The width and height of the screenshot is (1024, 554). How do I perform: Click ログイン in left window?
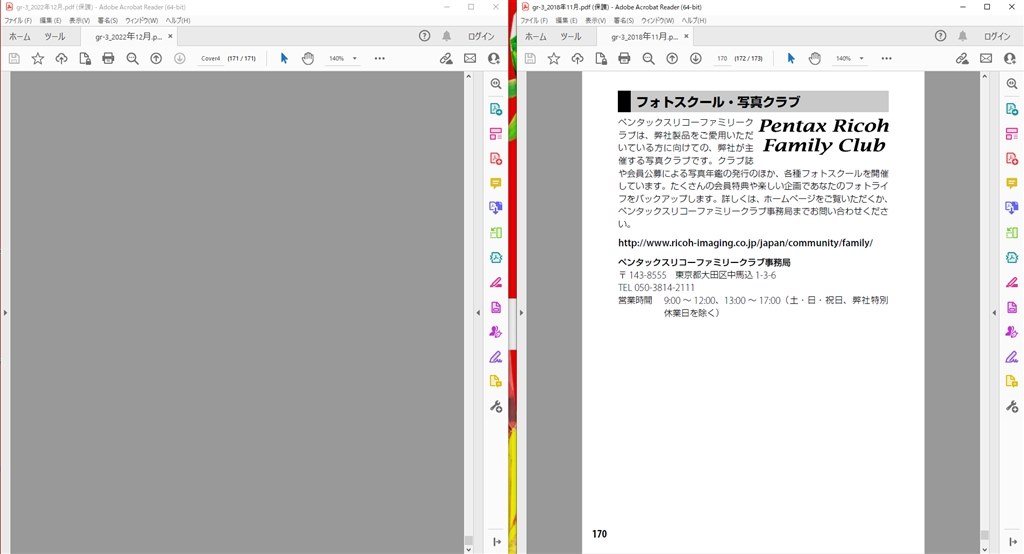[481, 37]
